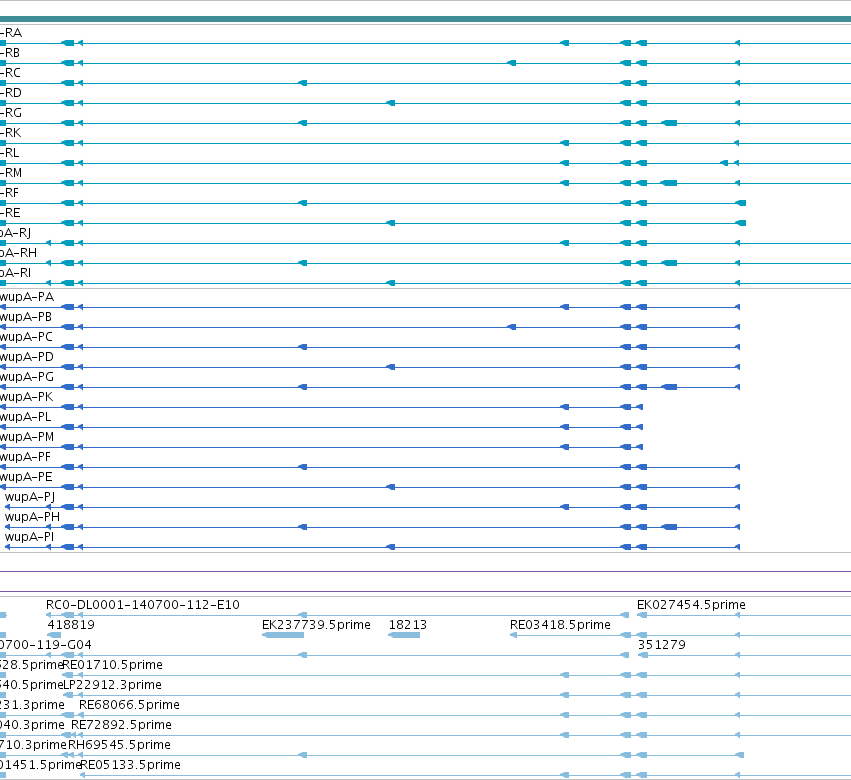
Task: Select the wupA-PF transcript label
Action: point(26,457)
